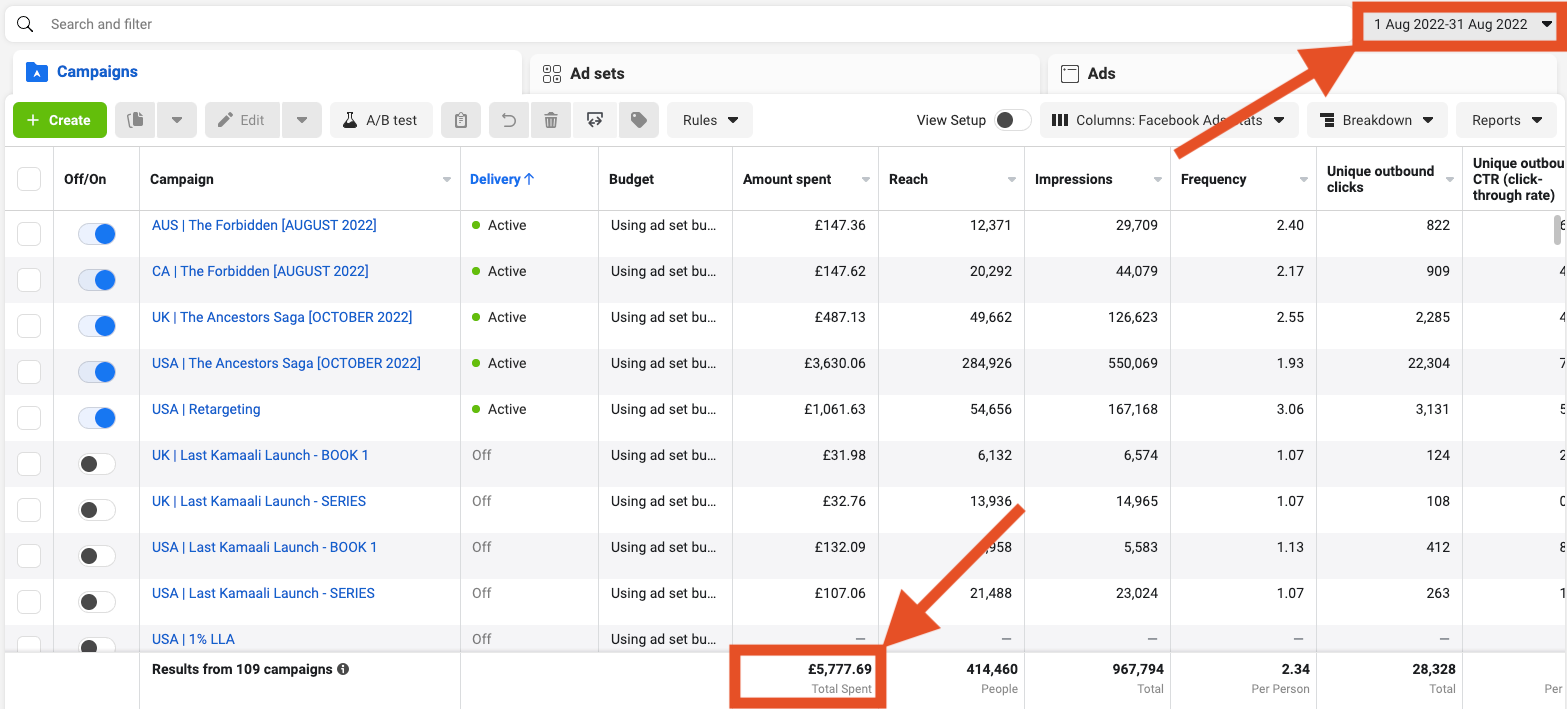
Task: Click the undo arrow icon
Action: 509,120
